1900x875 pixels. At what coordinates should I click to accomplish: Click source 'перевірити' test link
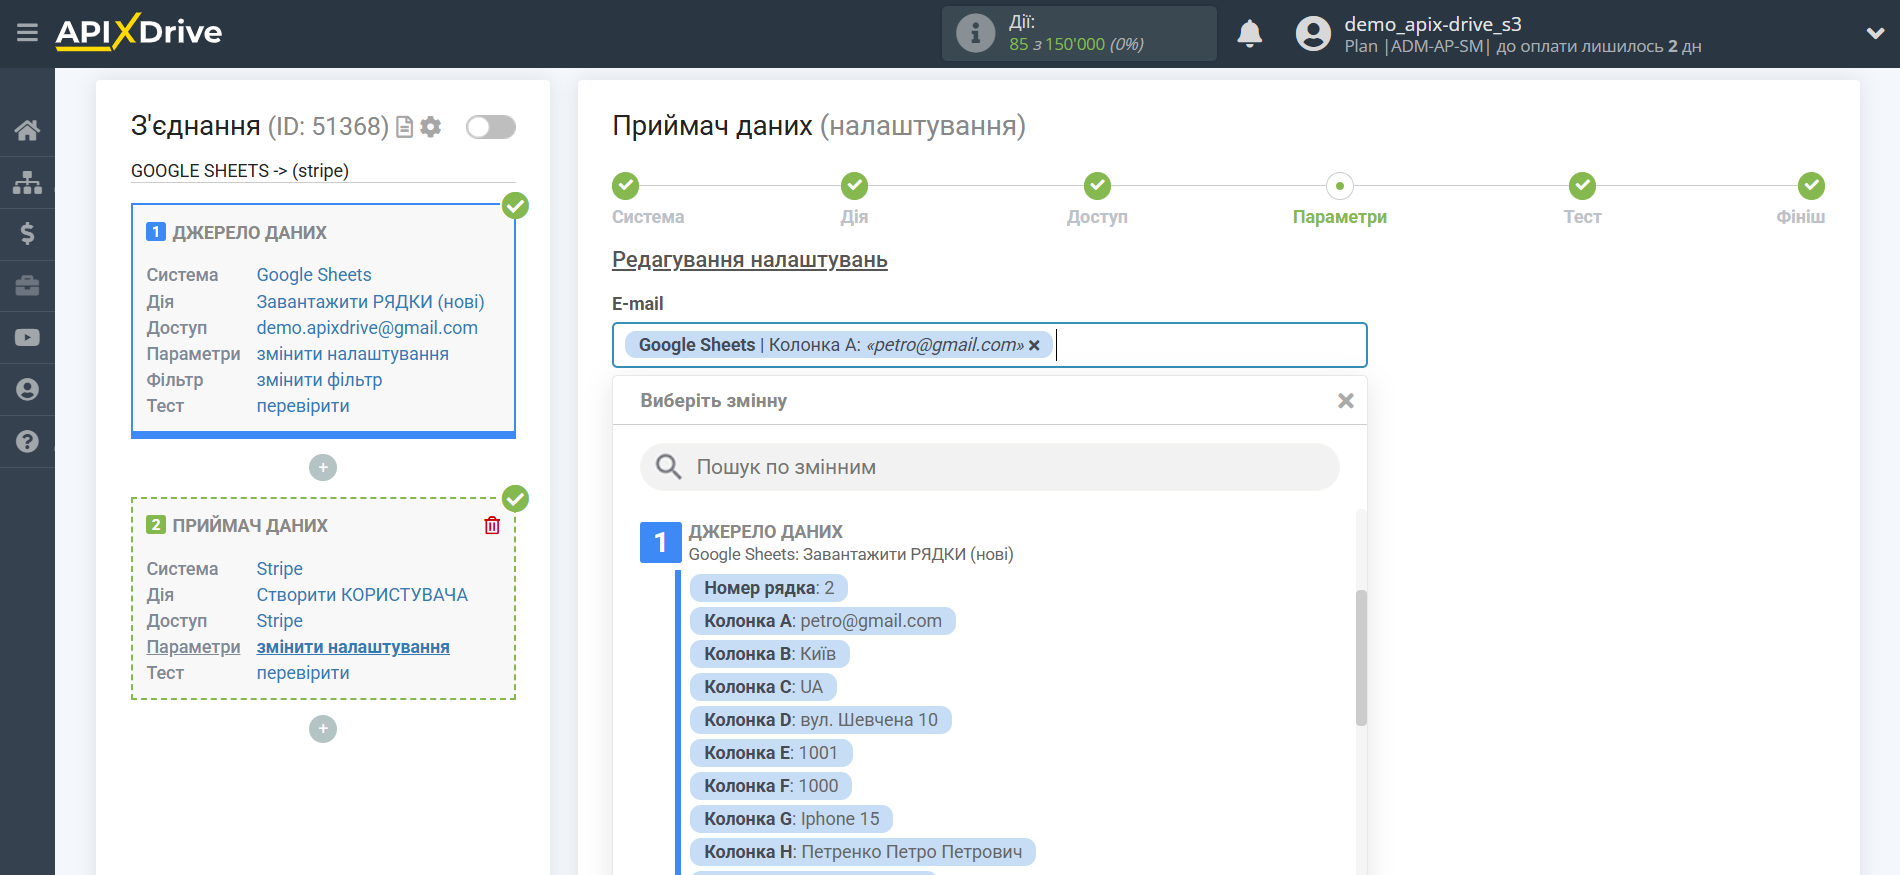coord(303,405)
